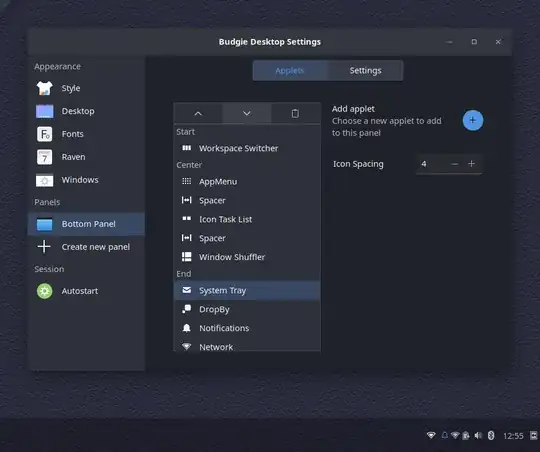This screenshot has width=540, height=452.
Task: Select the Spacer below Icon Task List
Action: point(247,238)
